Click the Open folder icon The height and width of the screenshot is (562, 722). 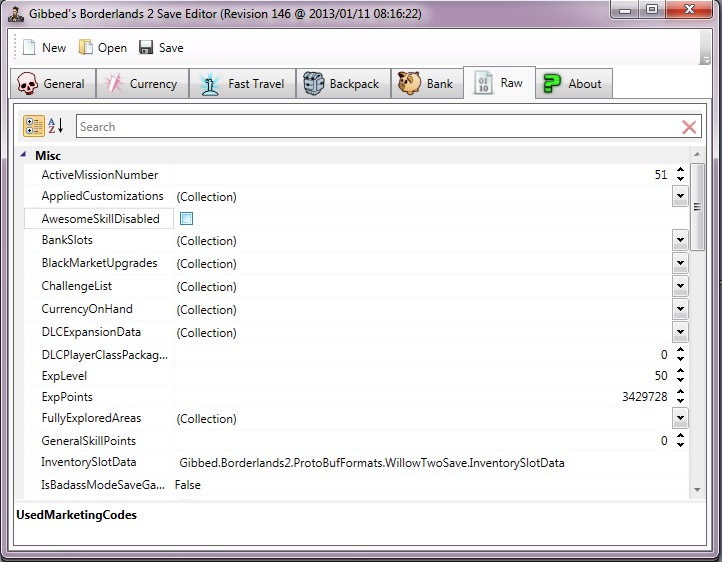[x=86, y=47]
